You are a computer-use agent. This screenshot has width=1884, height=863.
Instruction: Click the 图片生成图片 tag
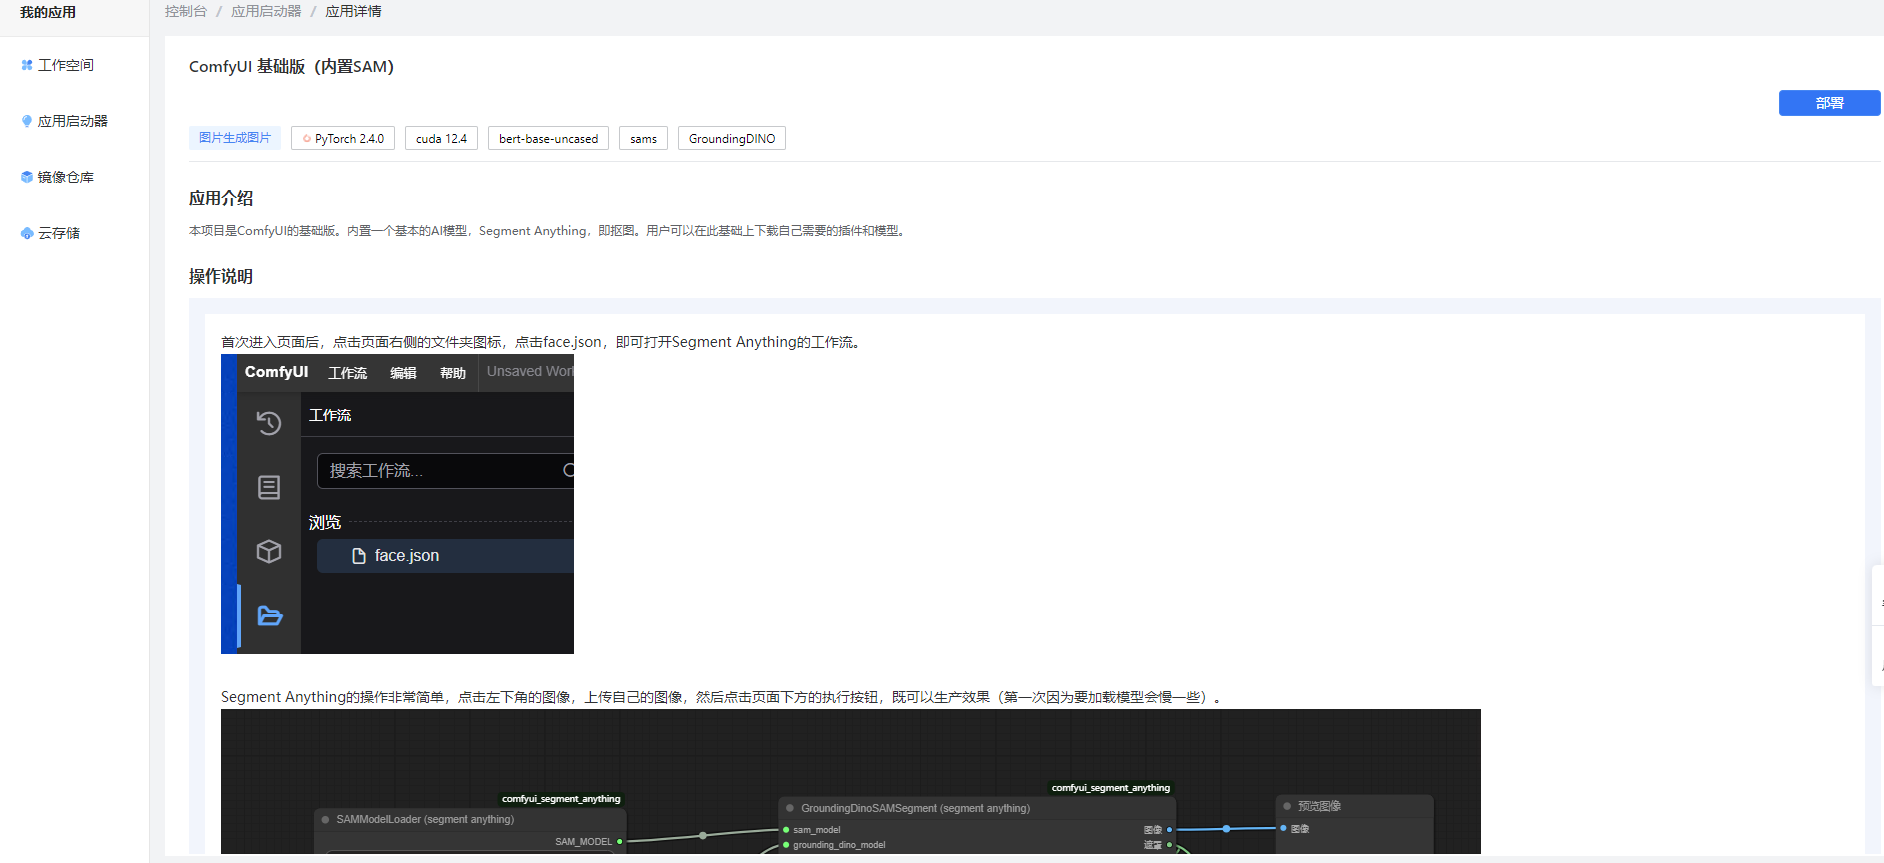pyautogui.click(x=235, y=138)
